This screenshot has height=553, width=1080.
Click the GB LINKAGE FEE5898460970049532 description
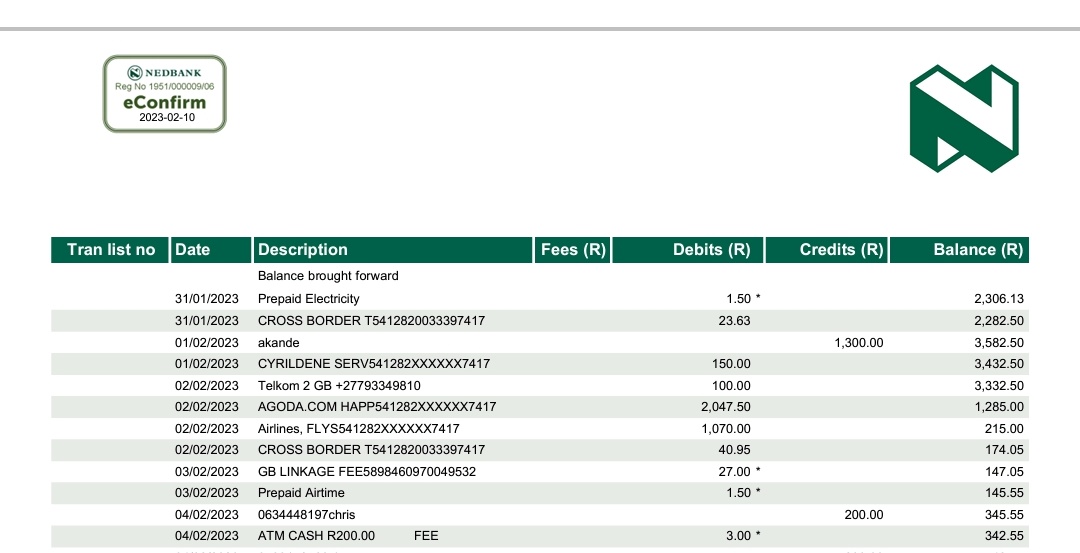(366, 472)
